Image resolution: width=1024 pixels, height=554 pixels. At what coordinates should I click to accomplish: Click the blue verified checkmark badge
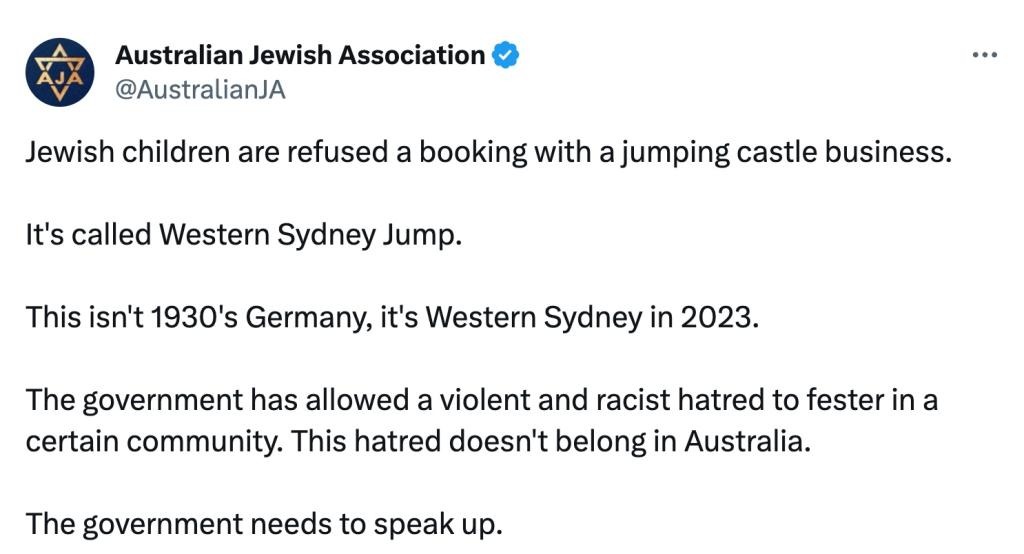[507, 55]
